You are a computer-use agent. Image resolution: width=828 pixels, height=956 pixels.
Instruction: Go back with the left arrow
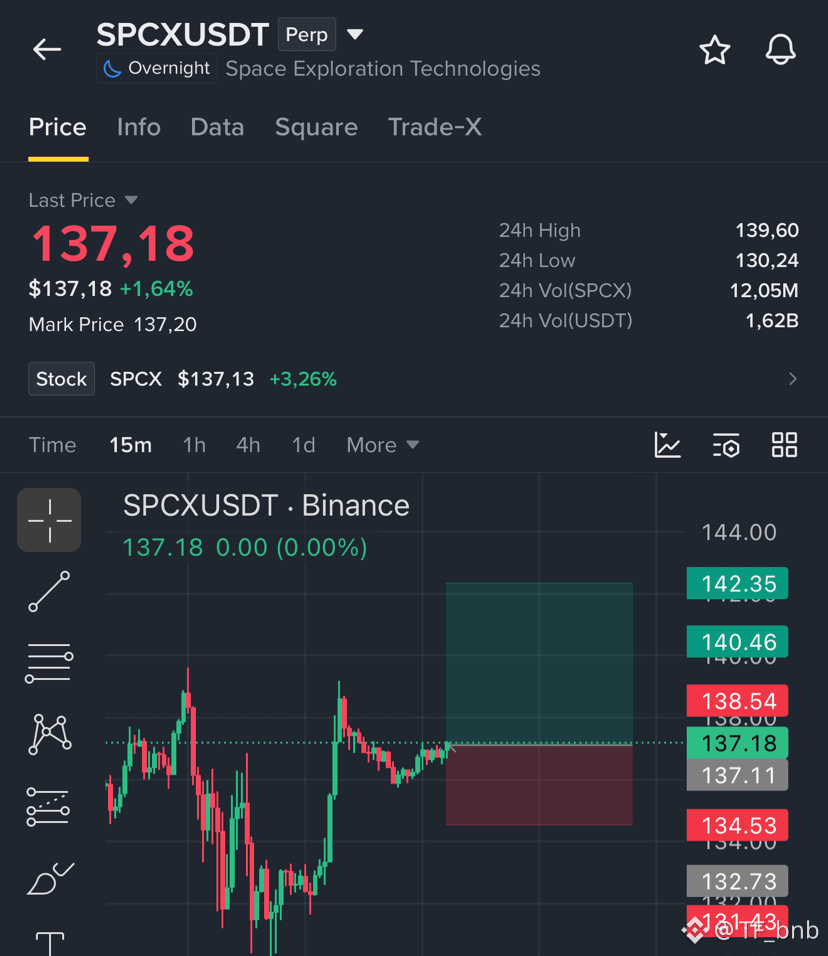[47, 49]
